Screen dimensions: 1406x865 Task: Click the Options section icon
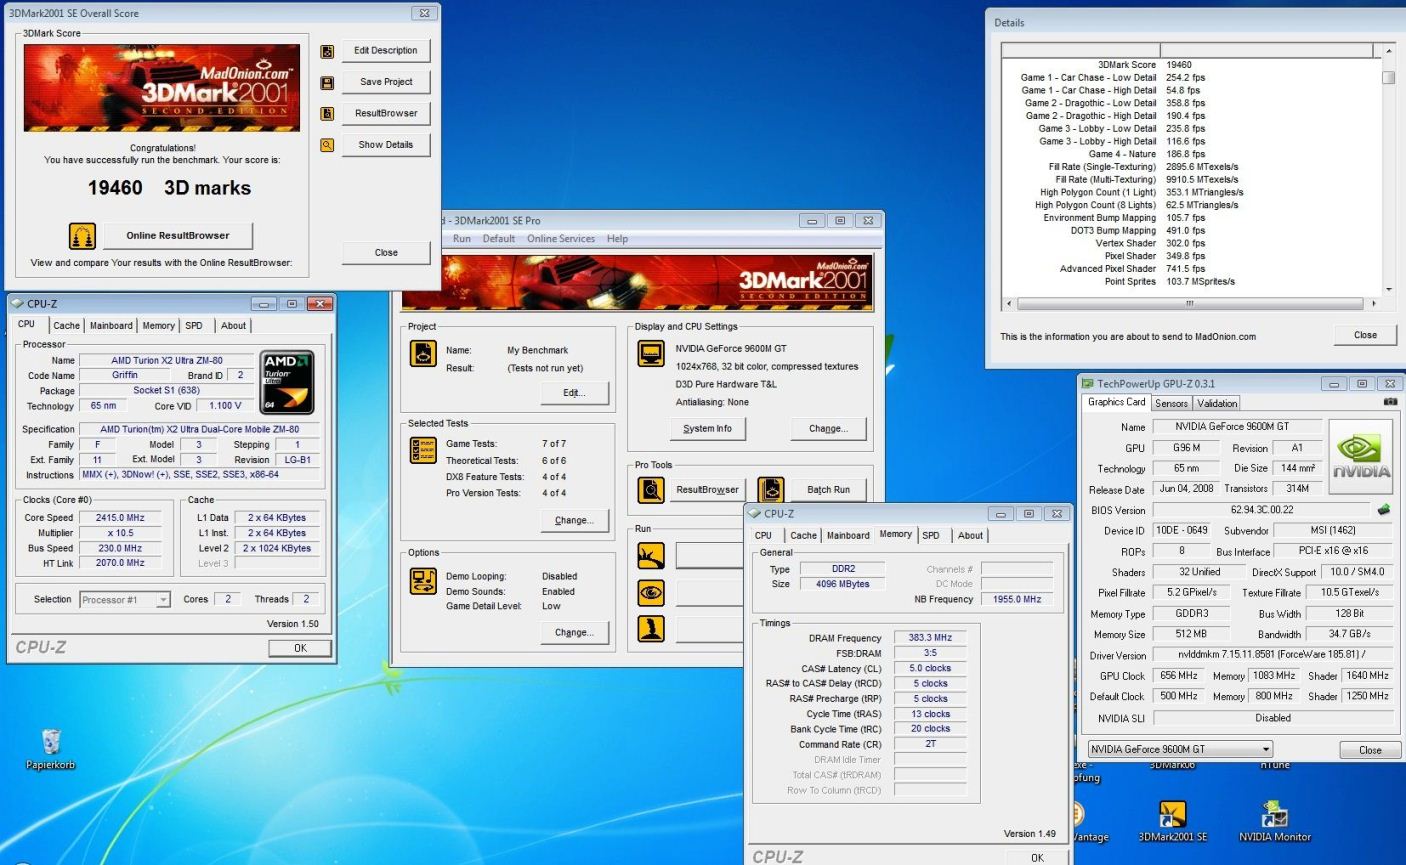[x=423, y=581]
